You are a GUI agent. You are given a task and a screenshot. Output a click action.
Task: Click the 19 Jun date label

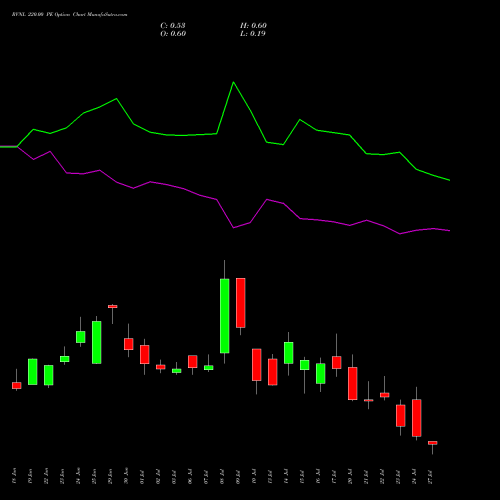point(30,476)
